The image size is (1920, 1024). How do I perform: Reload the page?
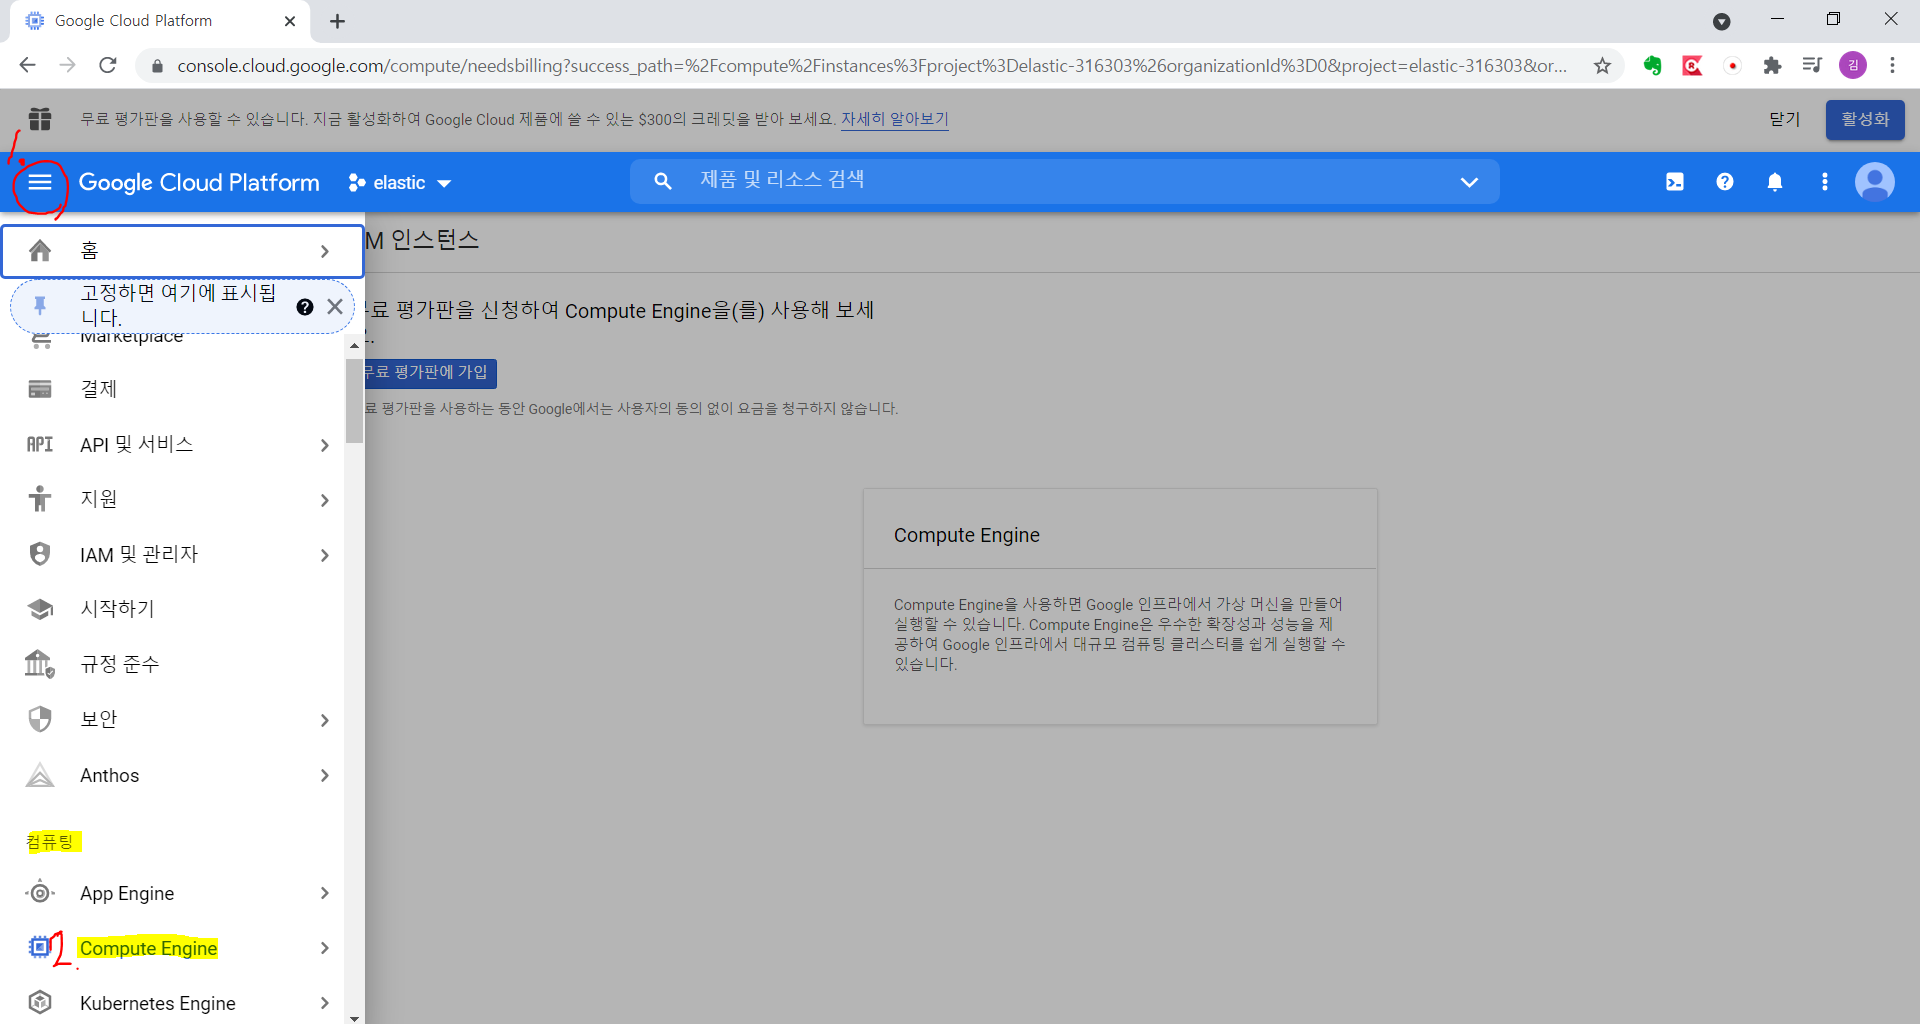(x=108, y=66)
